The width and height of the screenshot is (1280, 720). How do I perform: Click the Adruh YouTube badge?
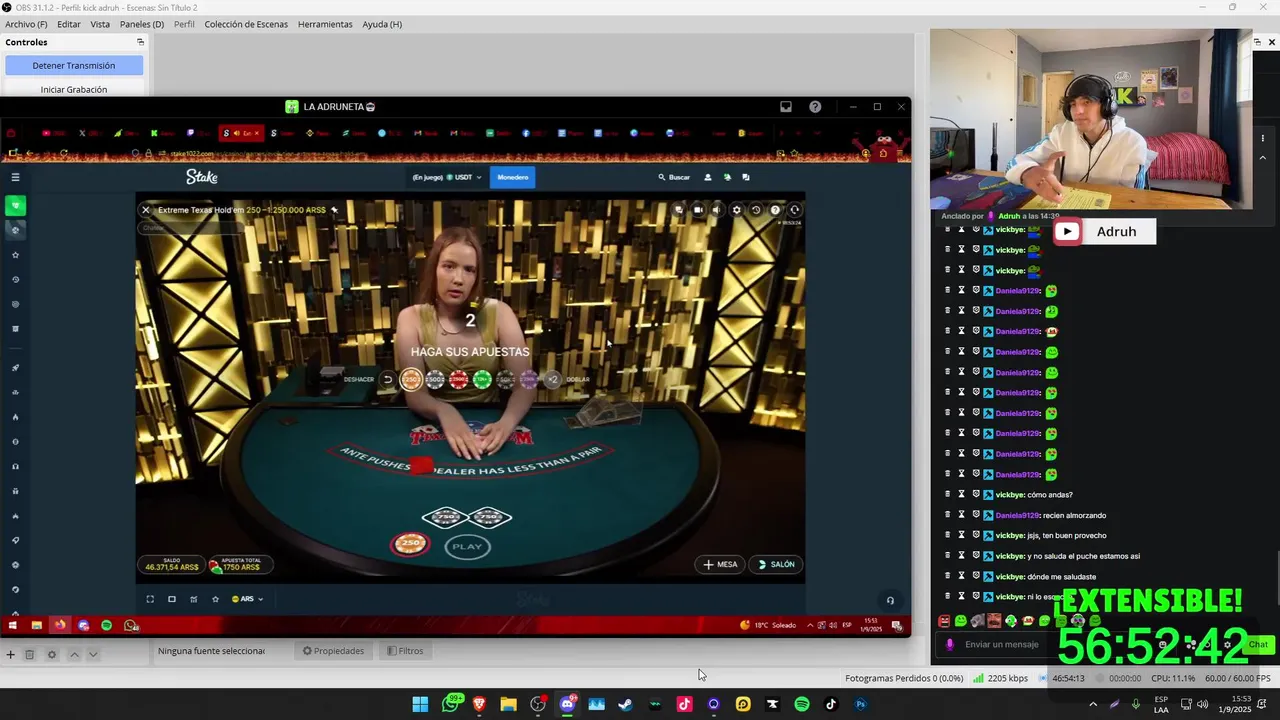point(1104,231)
